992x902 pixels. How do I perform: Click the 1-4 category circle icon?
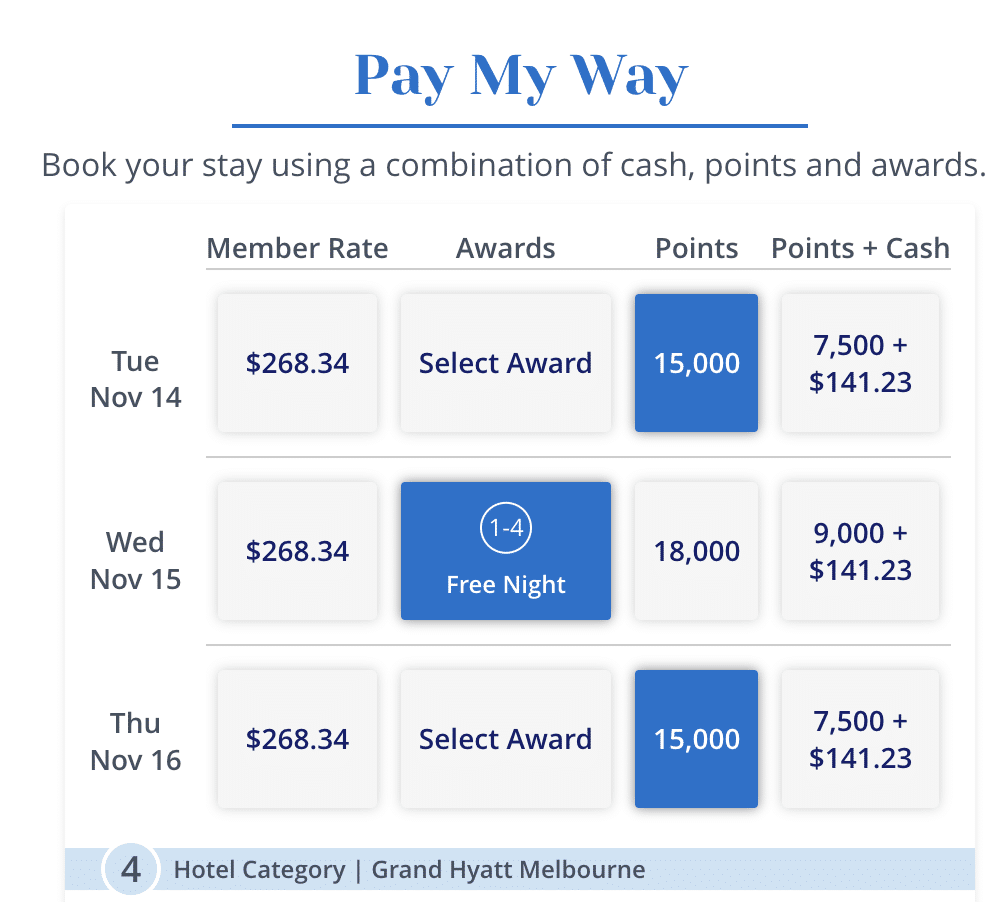[x=506, y=529]
